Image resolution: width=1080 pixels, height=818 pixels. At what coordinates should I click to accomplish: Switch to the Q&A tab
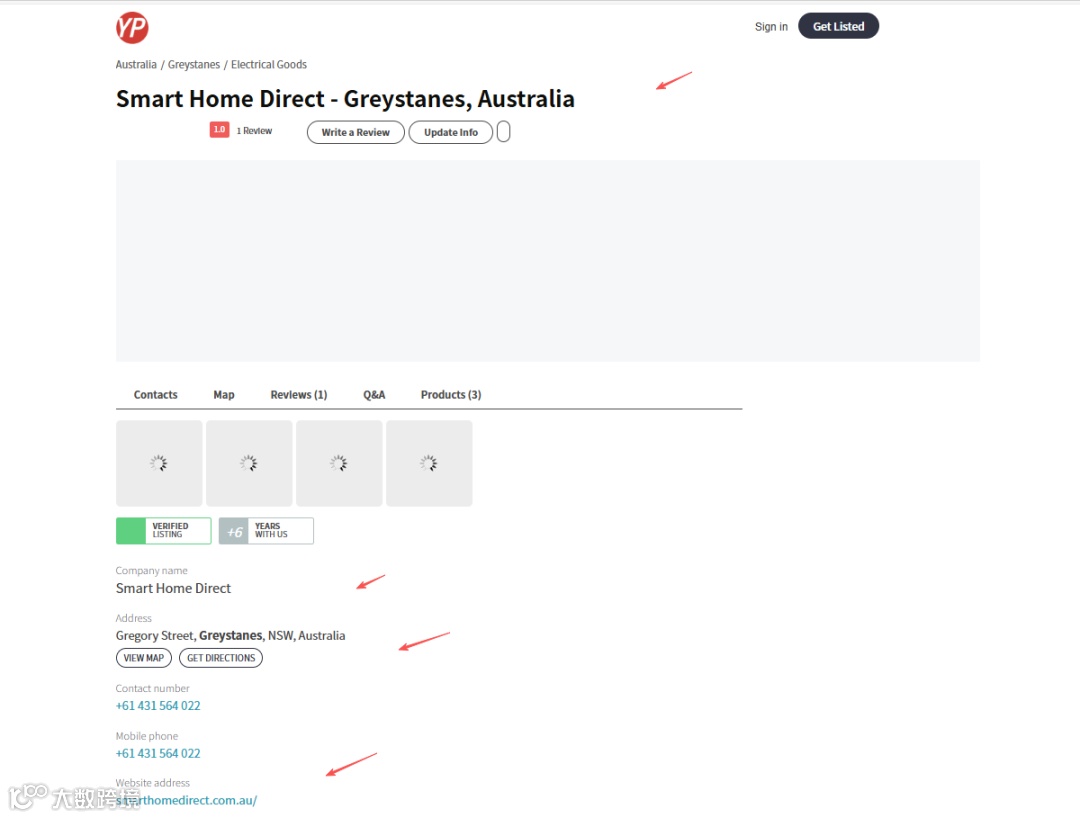[374, 395]
